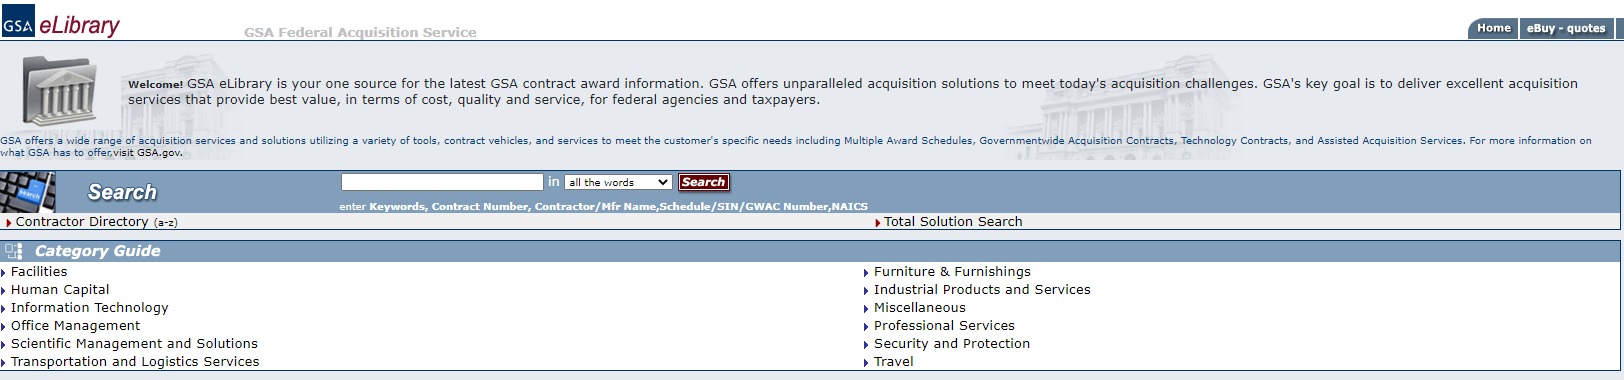Open Industrial Products and Services category
The image size is (1624, 380).
pos(982,290)
